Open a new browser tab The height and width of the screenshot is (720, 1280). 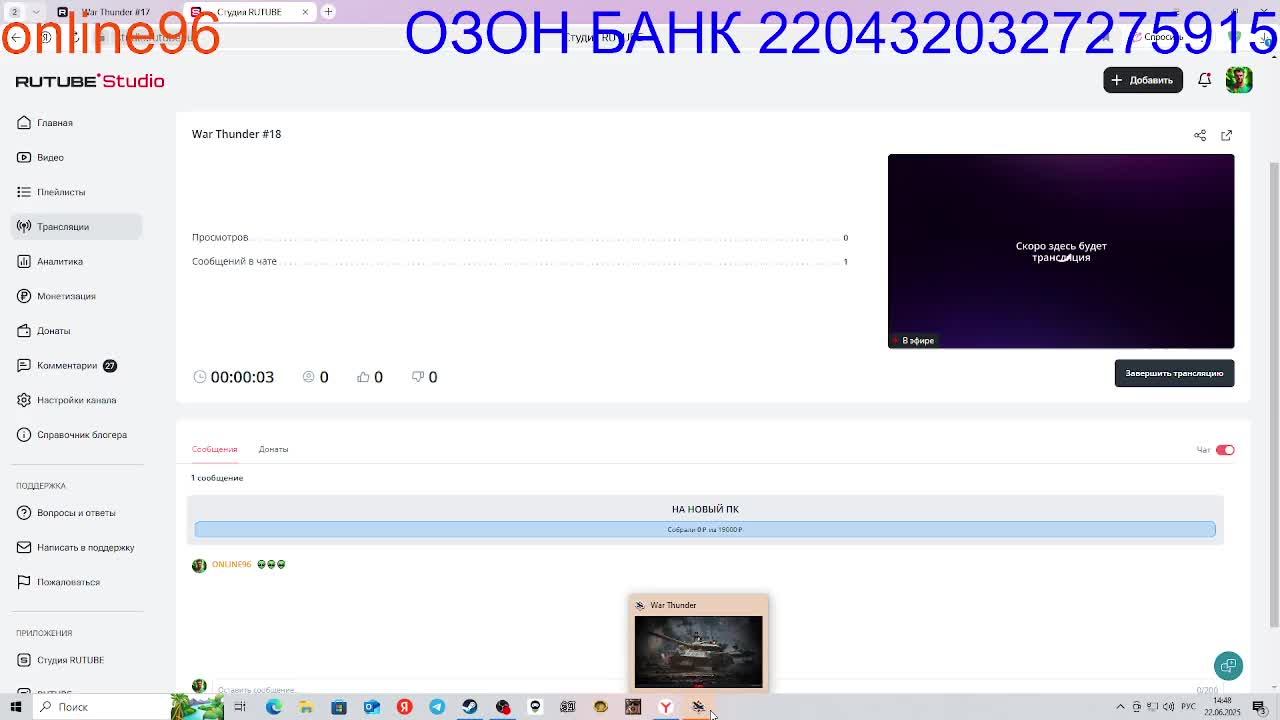pos(328,12)
